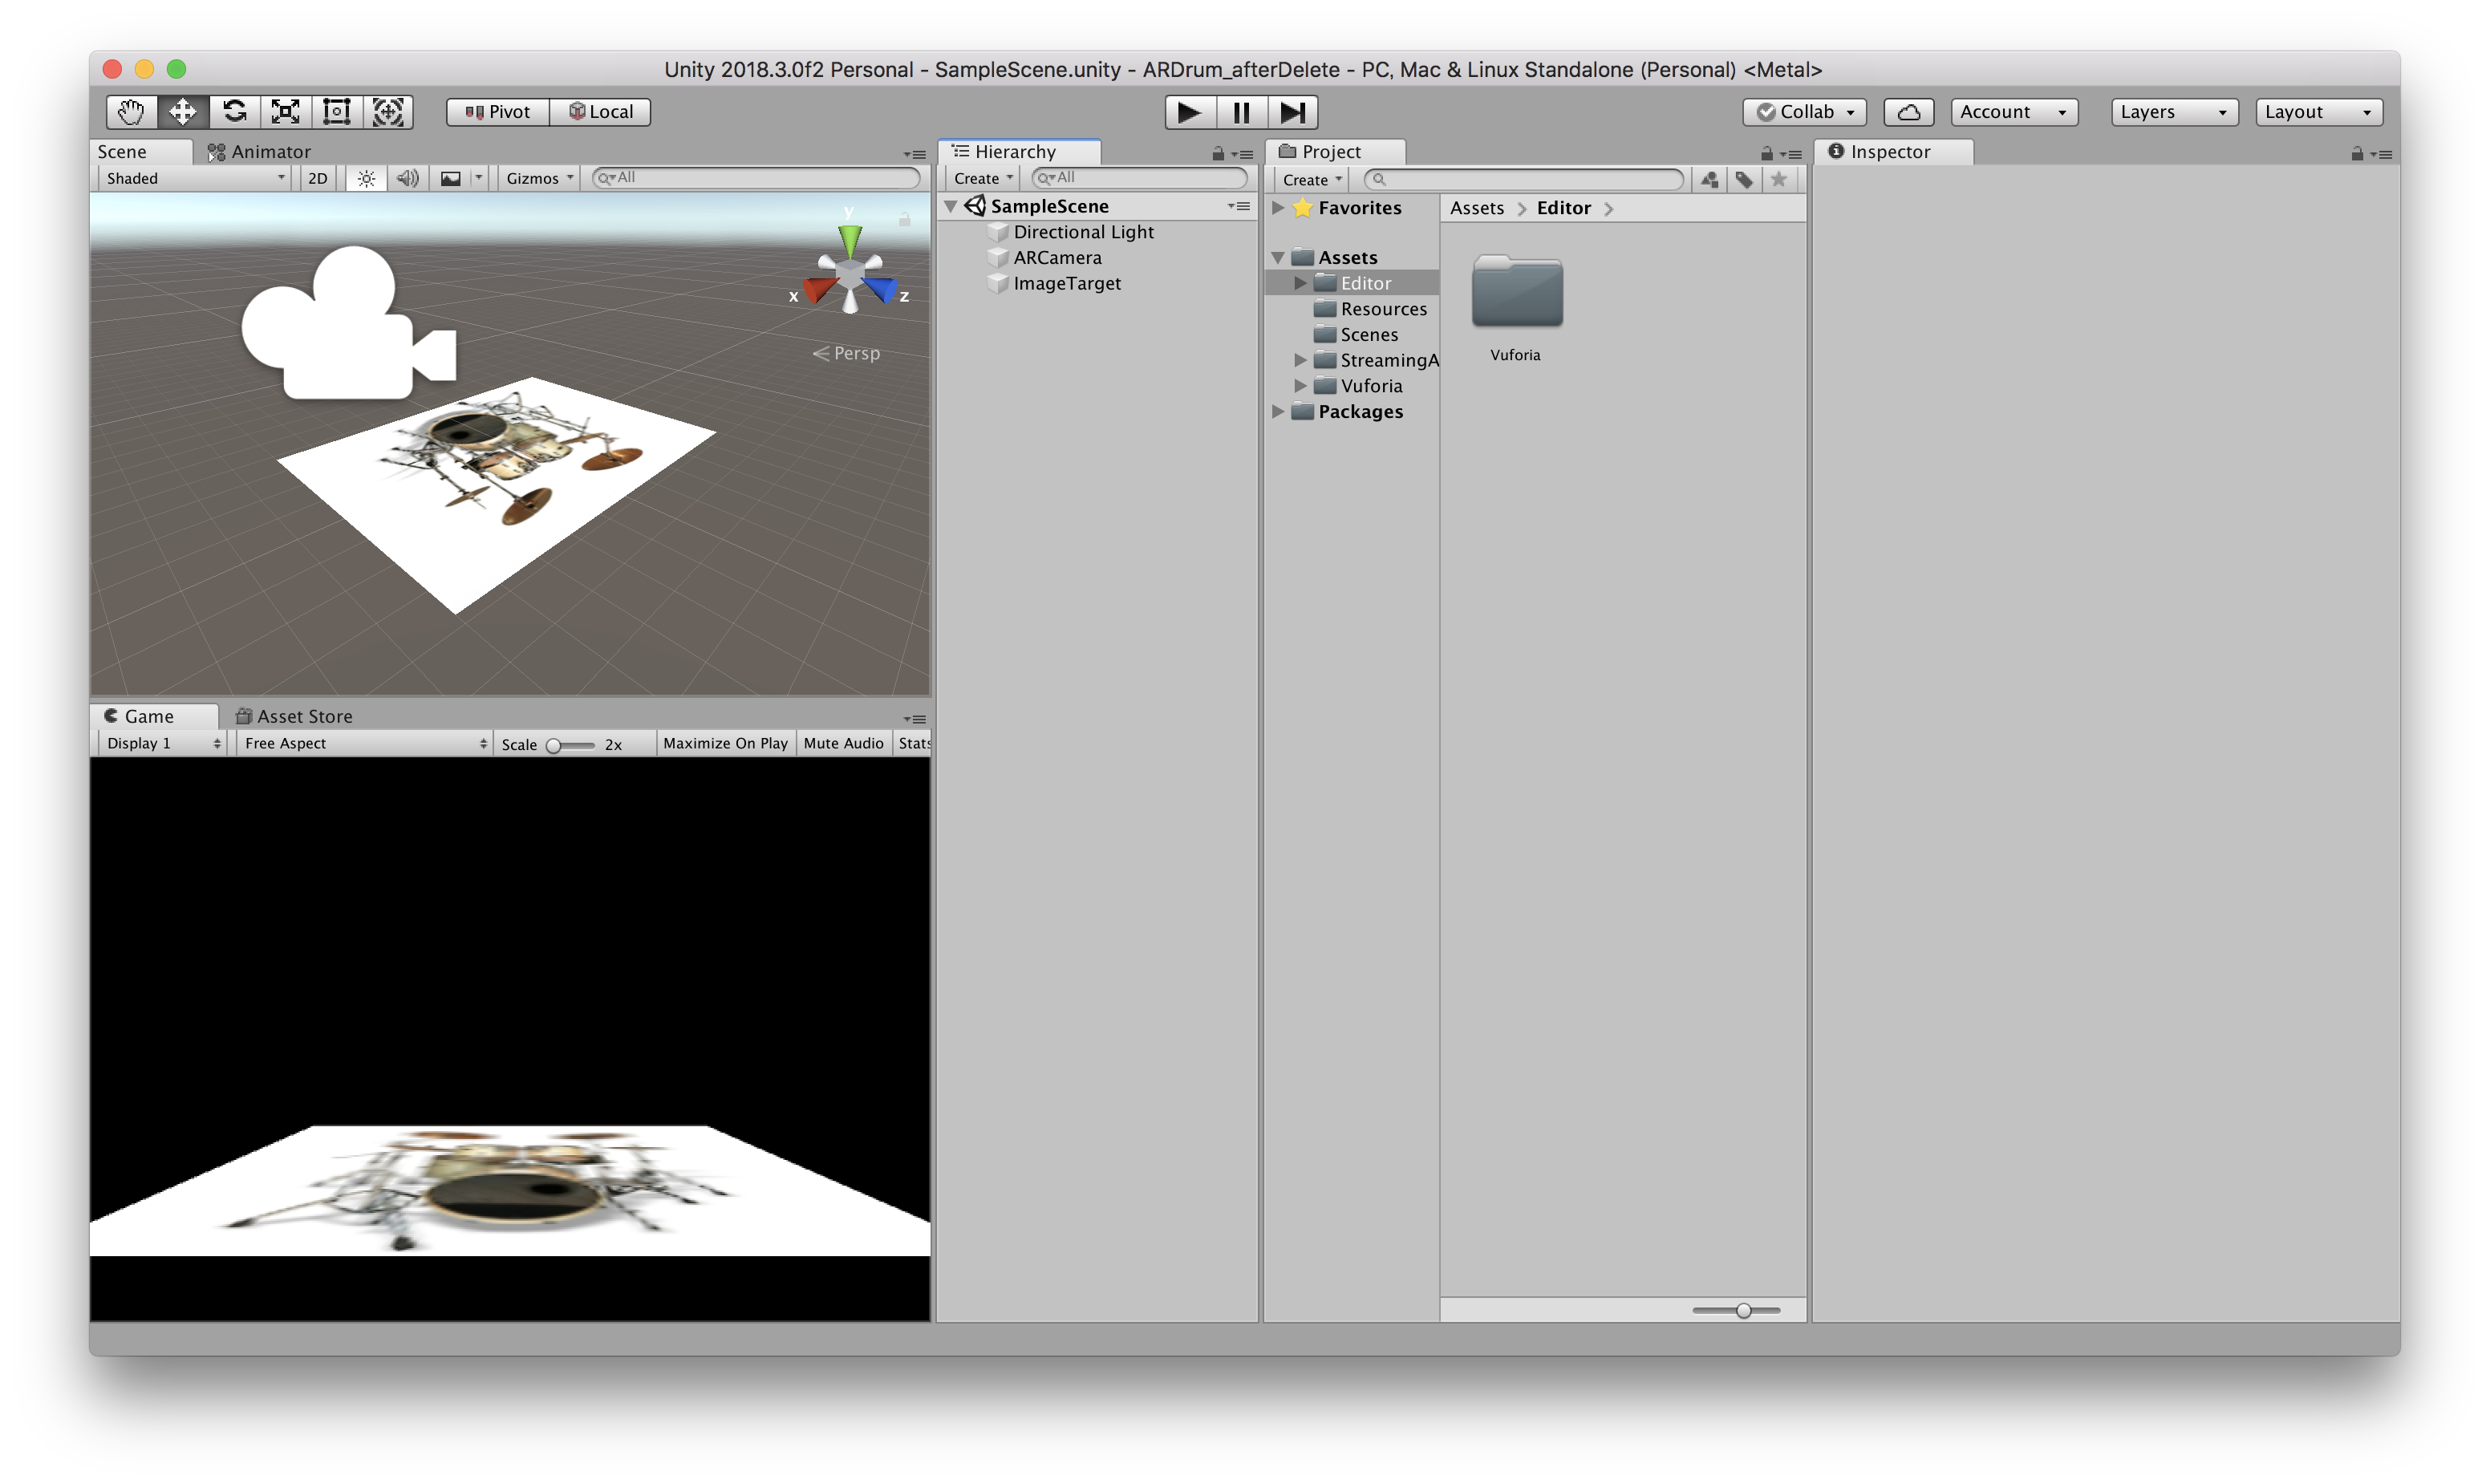Select the Rotate tool
The height and width of the screenshot is (1484, 2490).
point(234,111)
